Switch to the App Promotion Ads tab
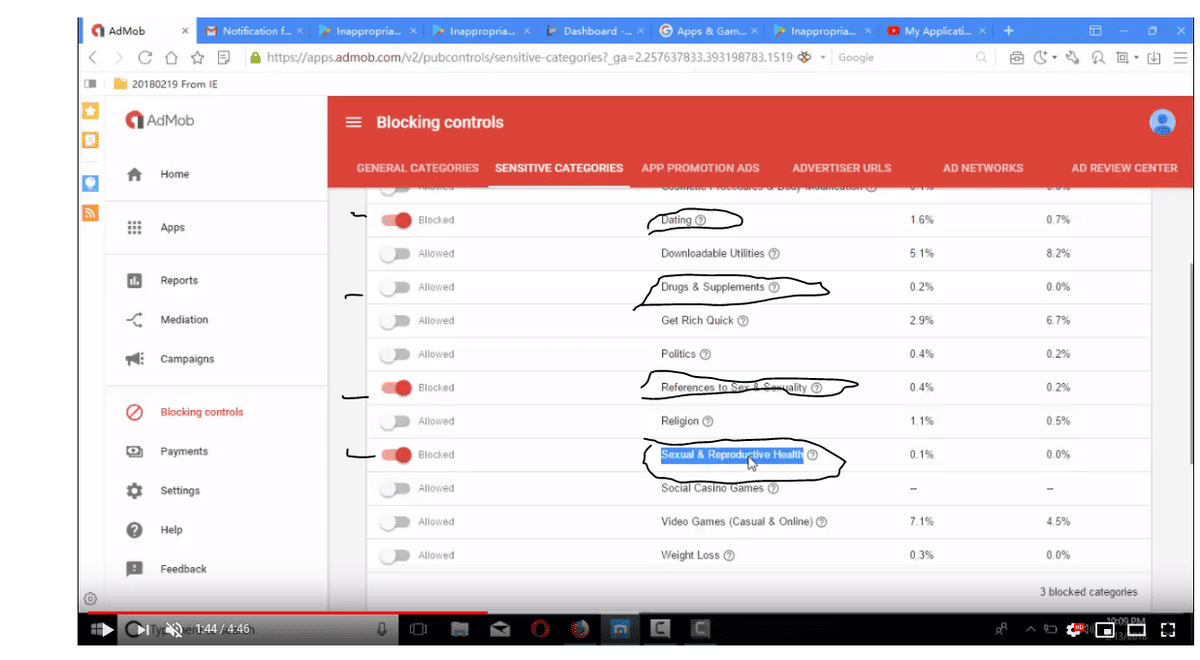1200x660 pixels. 701,168
